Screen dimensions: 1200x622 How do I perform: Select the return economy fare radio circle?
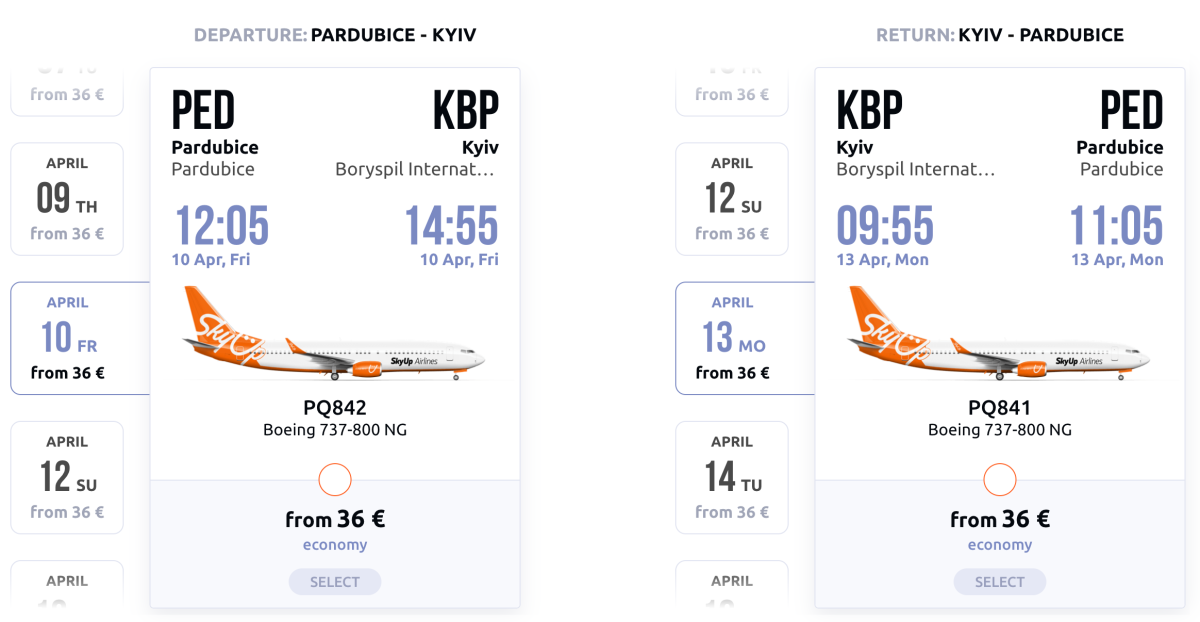click(x=1000, y=480)
